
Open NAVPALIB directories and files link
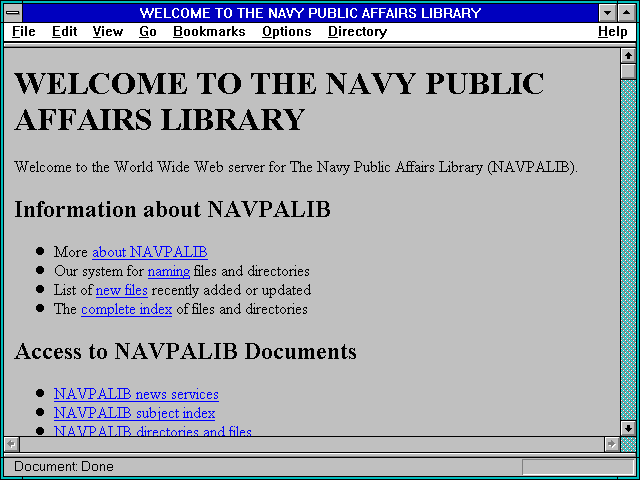(153, 431)
